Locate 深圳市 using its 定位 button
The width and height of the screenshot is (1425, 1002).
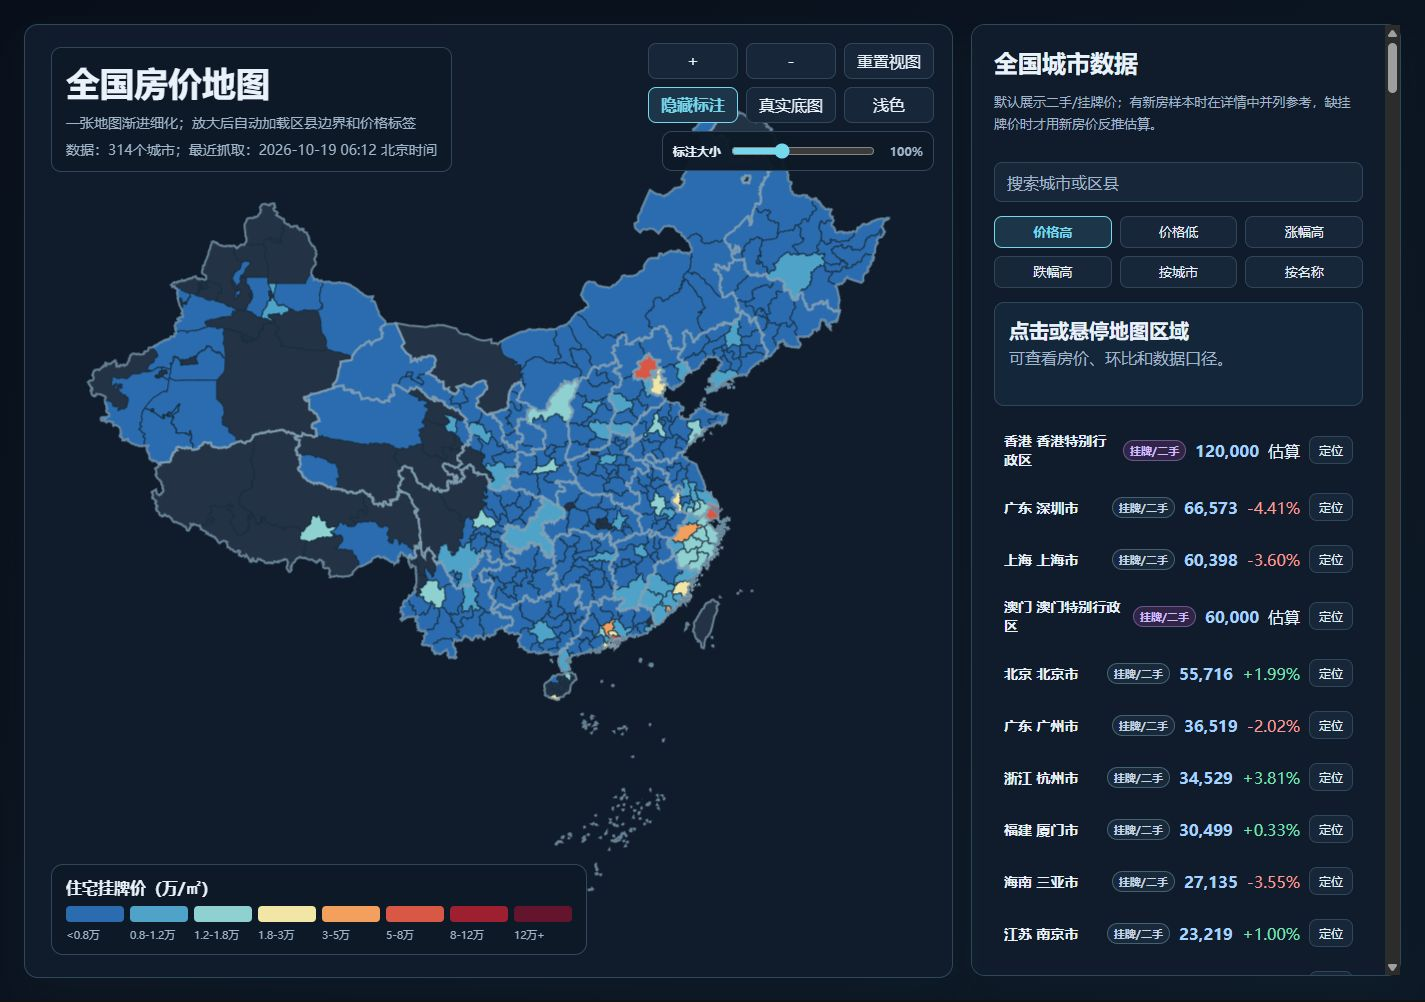(x=1331, y=508)
